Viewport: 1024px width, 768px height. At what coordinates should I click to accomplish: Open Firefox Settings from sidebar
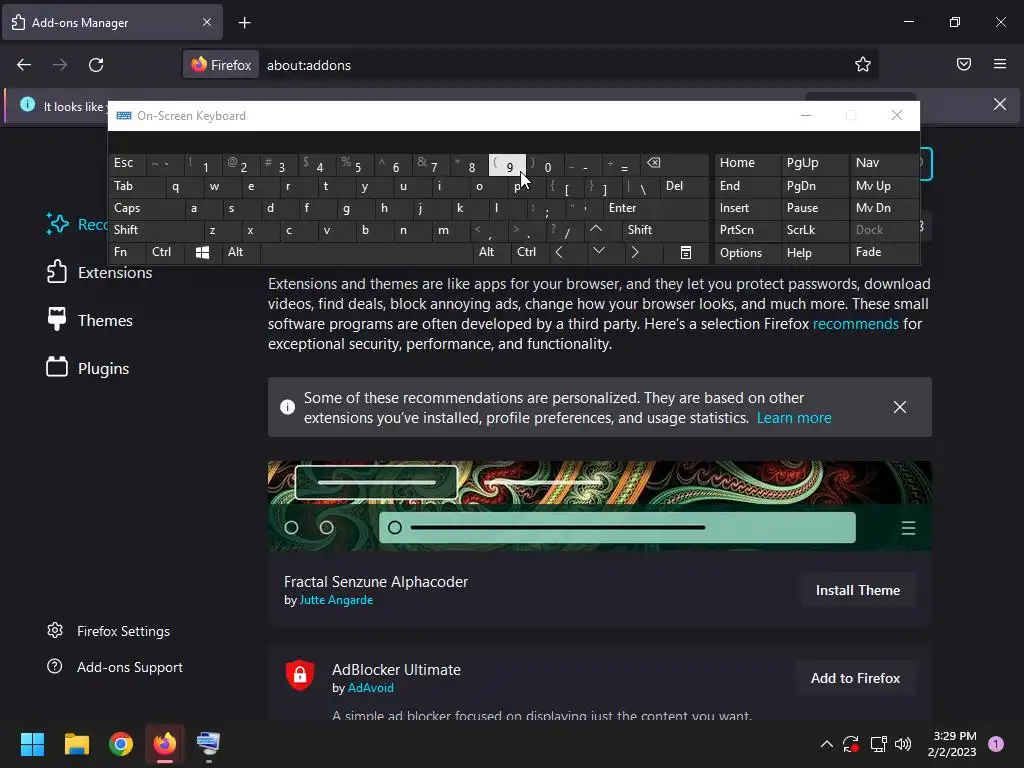108,631
